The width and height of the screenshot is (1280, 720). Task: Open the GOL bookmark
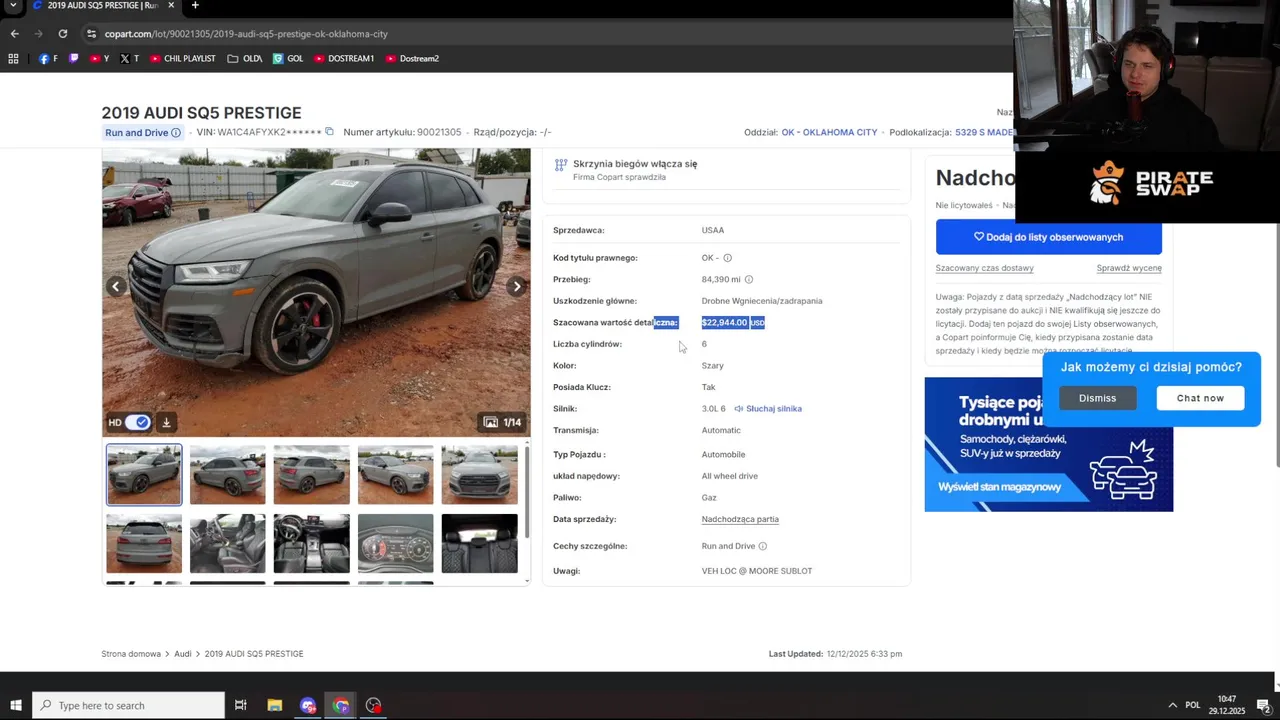tap(288, 59)
